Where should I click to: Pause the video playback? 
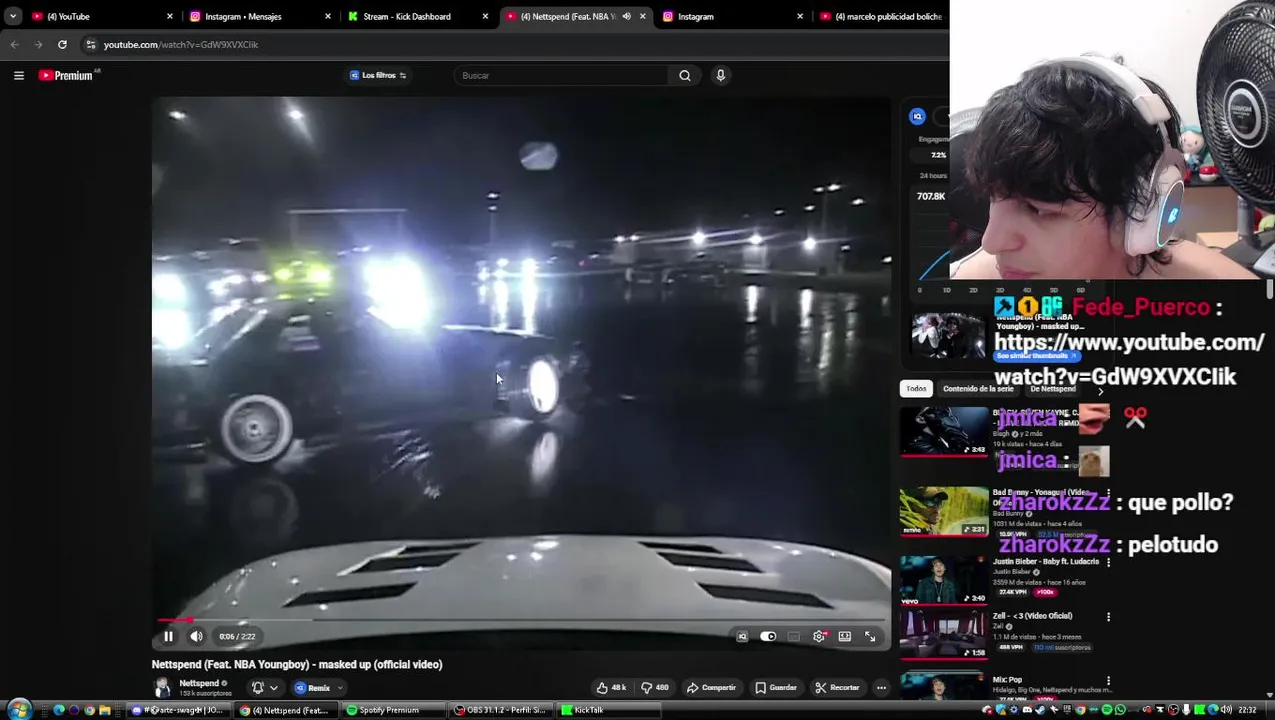point(168,636)
